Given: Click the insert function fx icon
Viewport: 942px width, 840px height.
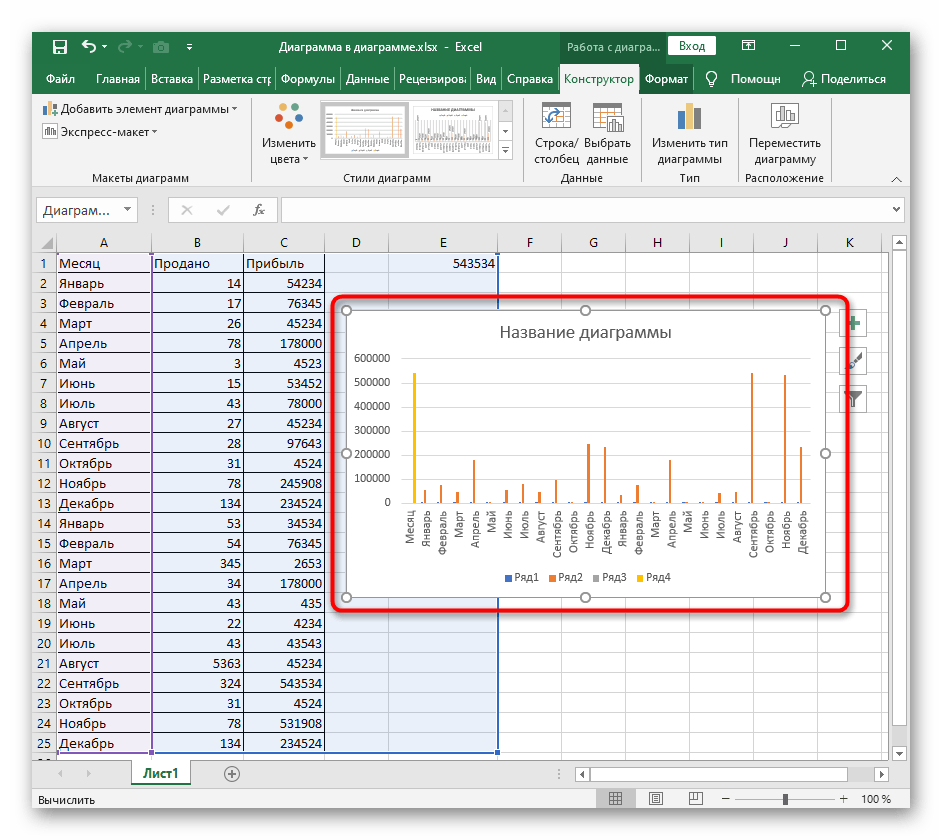Looking at the screenshot, I should 258,210.
